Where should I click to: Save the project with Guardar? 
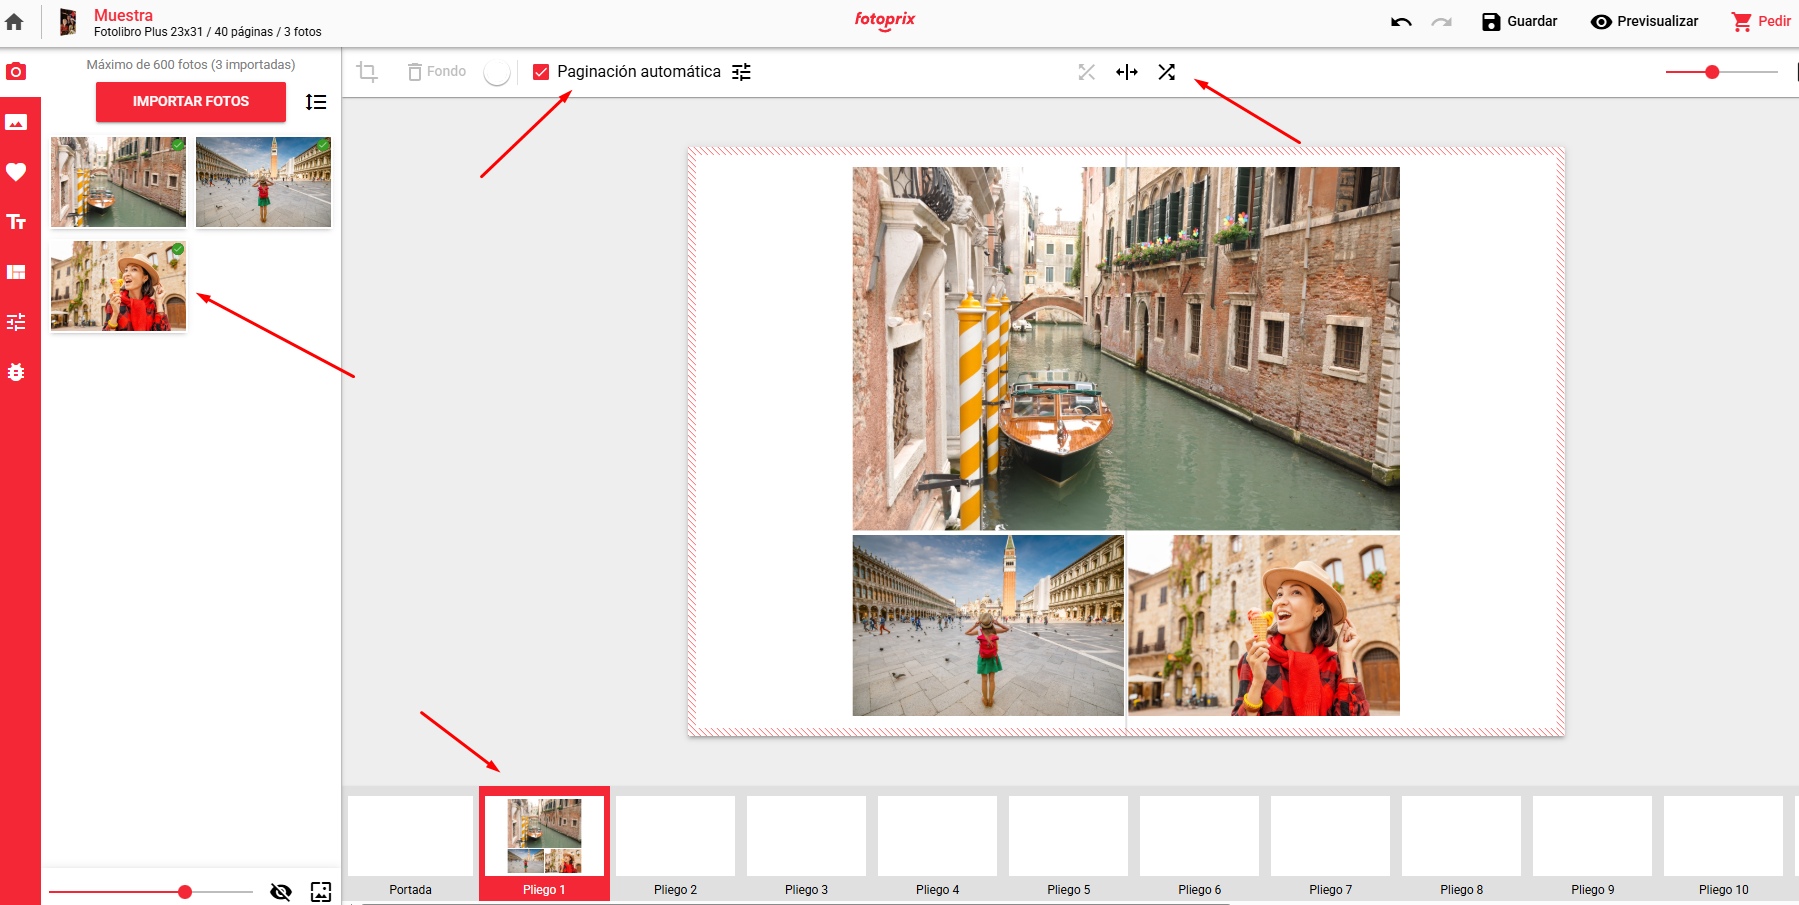pos(1519,22)
